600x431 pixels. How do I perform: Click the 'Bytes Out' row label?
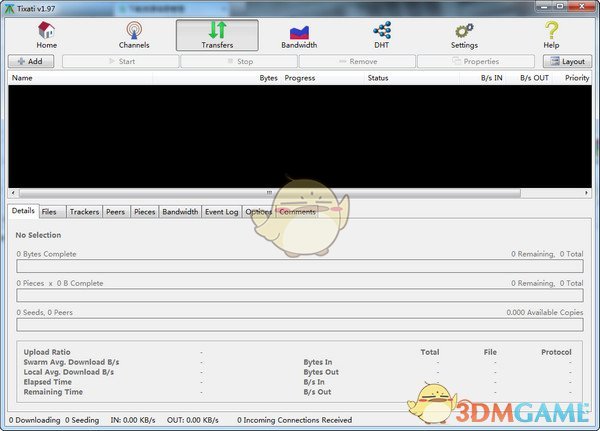[x=321, y=372]
